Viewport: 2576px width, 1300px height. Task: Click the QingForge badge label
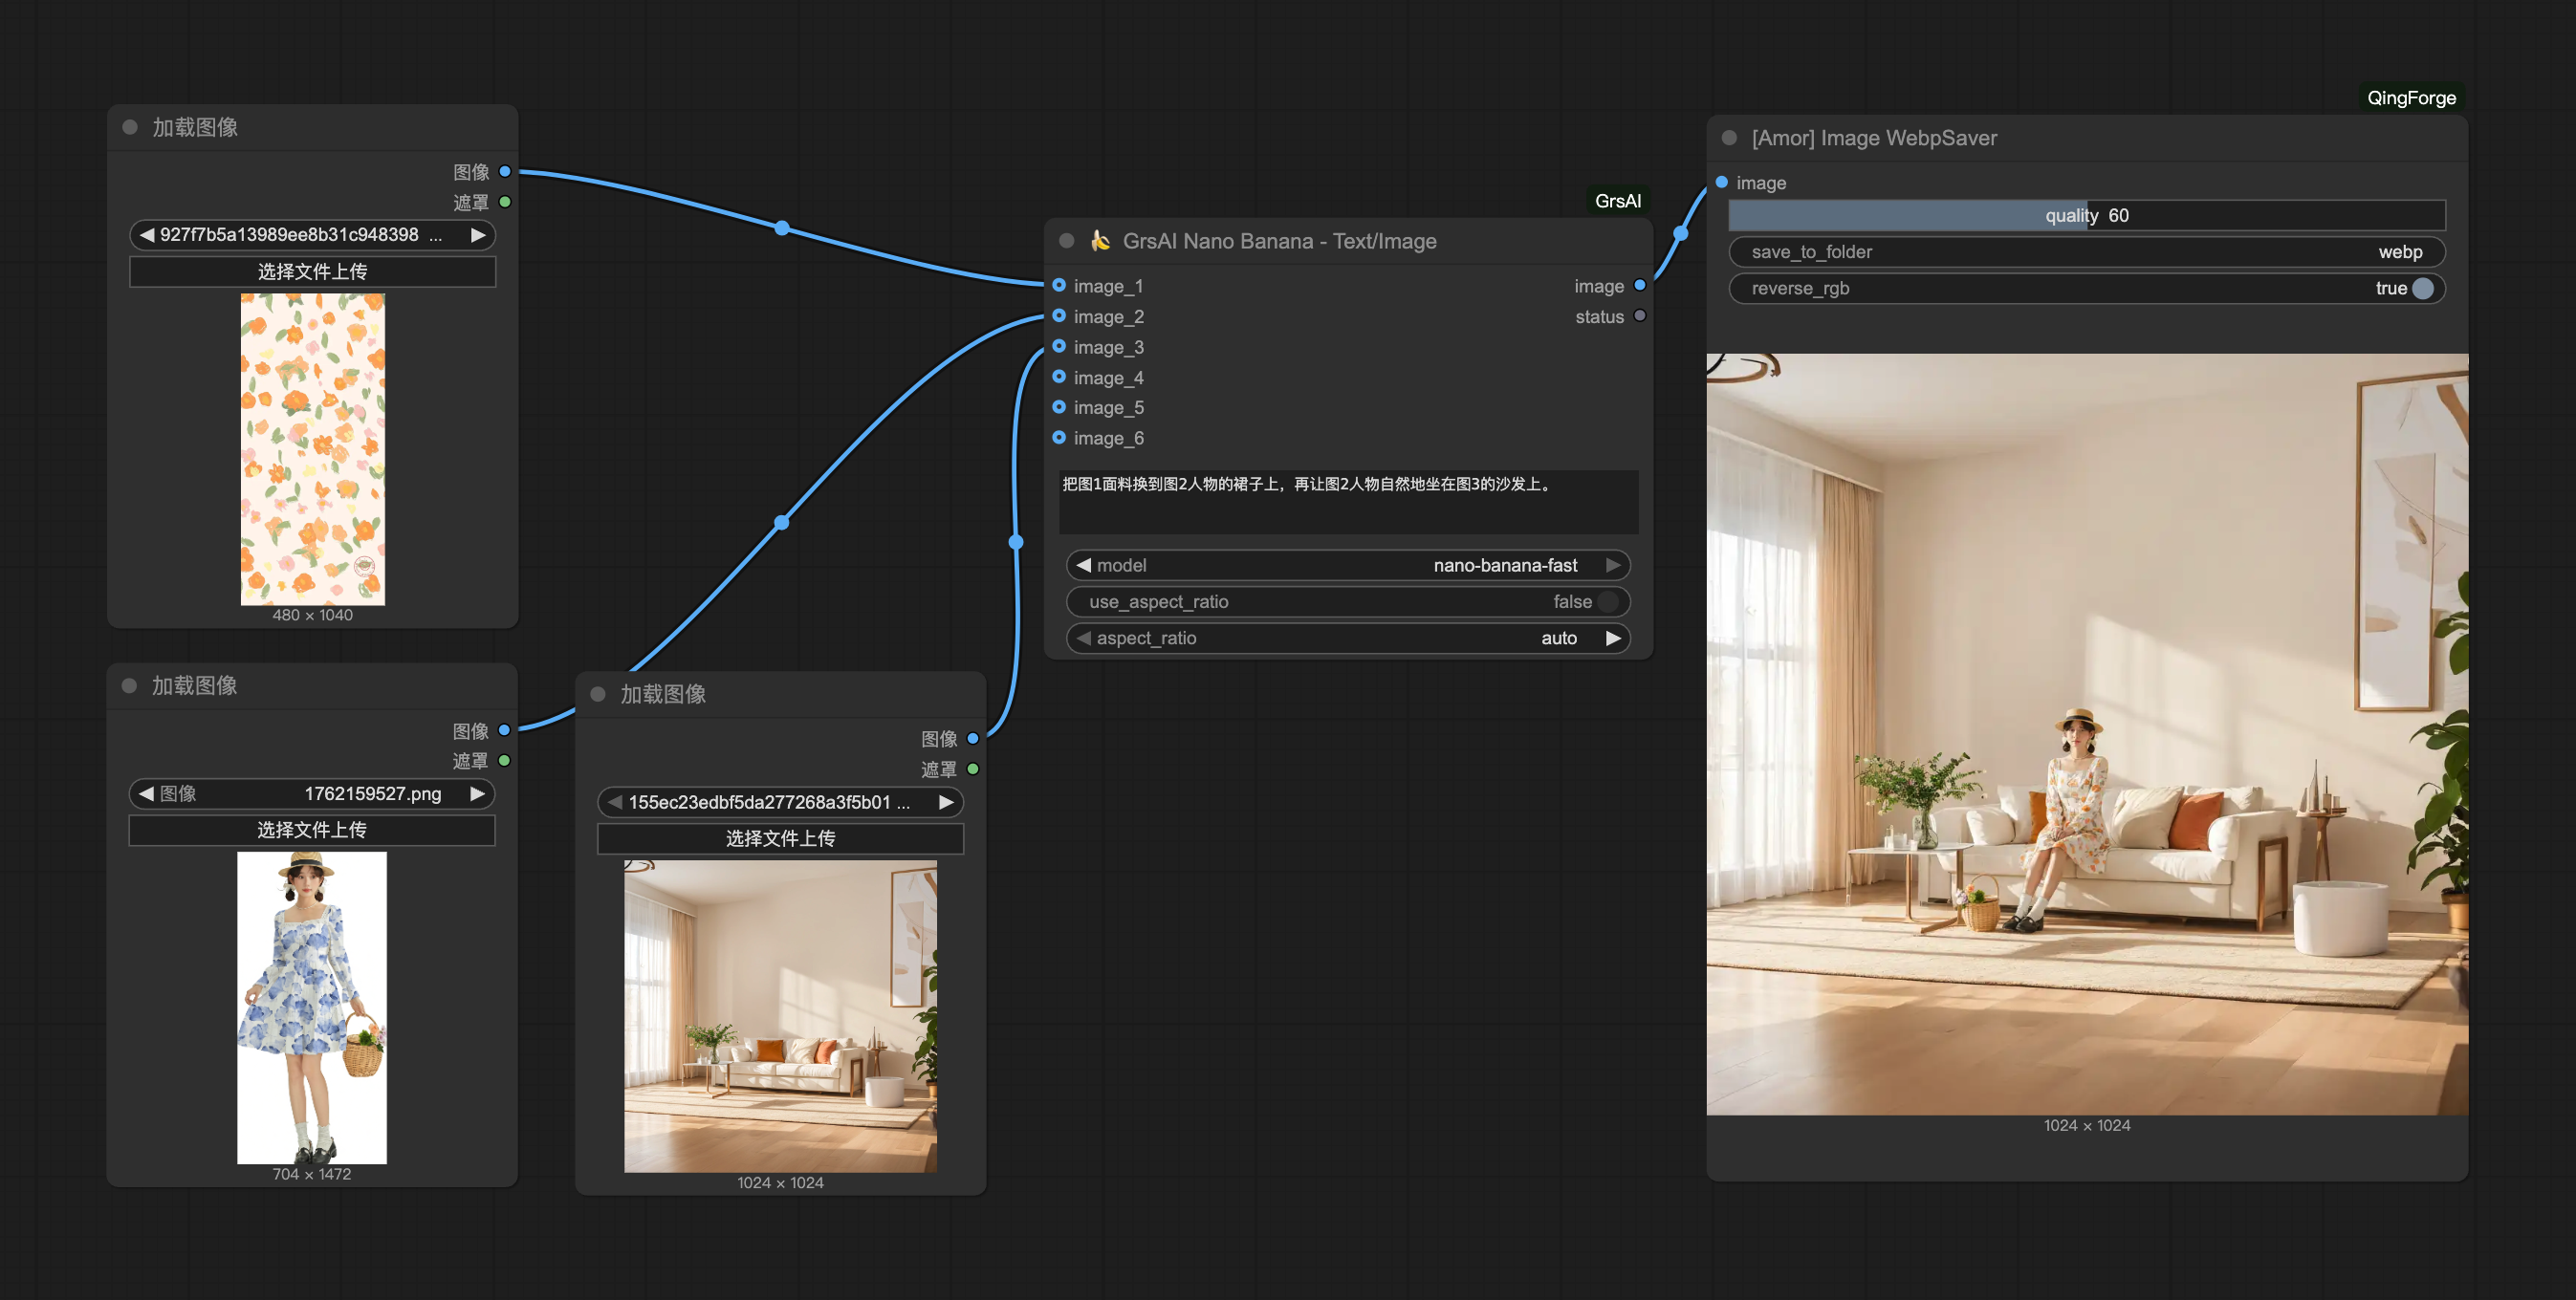[2410, 98]
